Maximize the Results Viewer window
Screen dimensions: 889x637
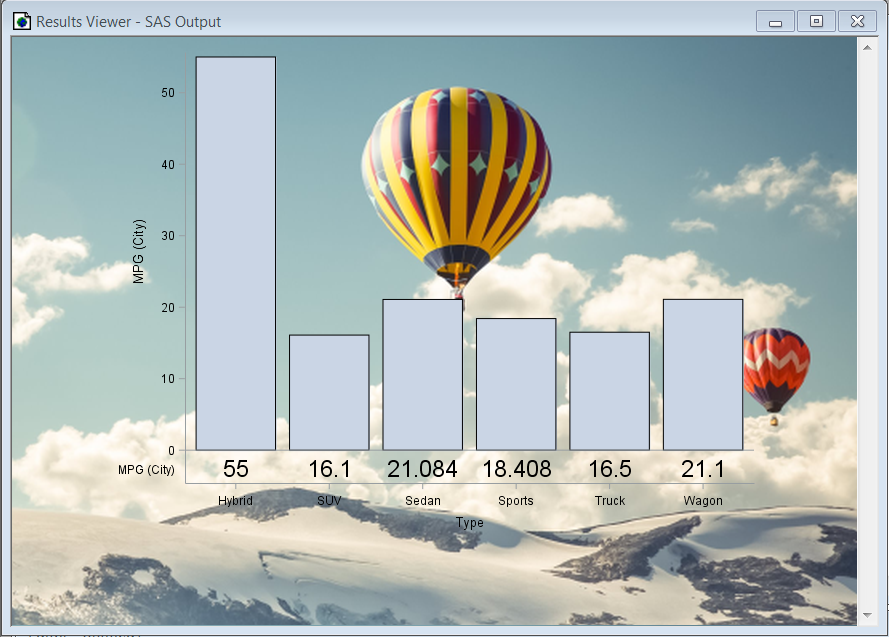(x=816, y=22)
